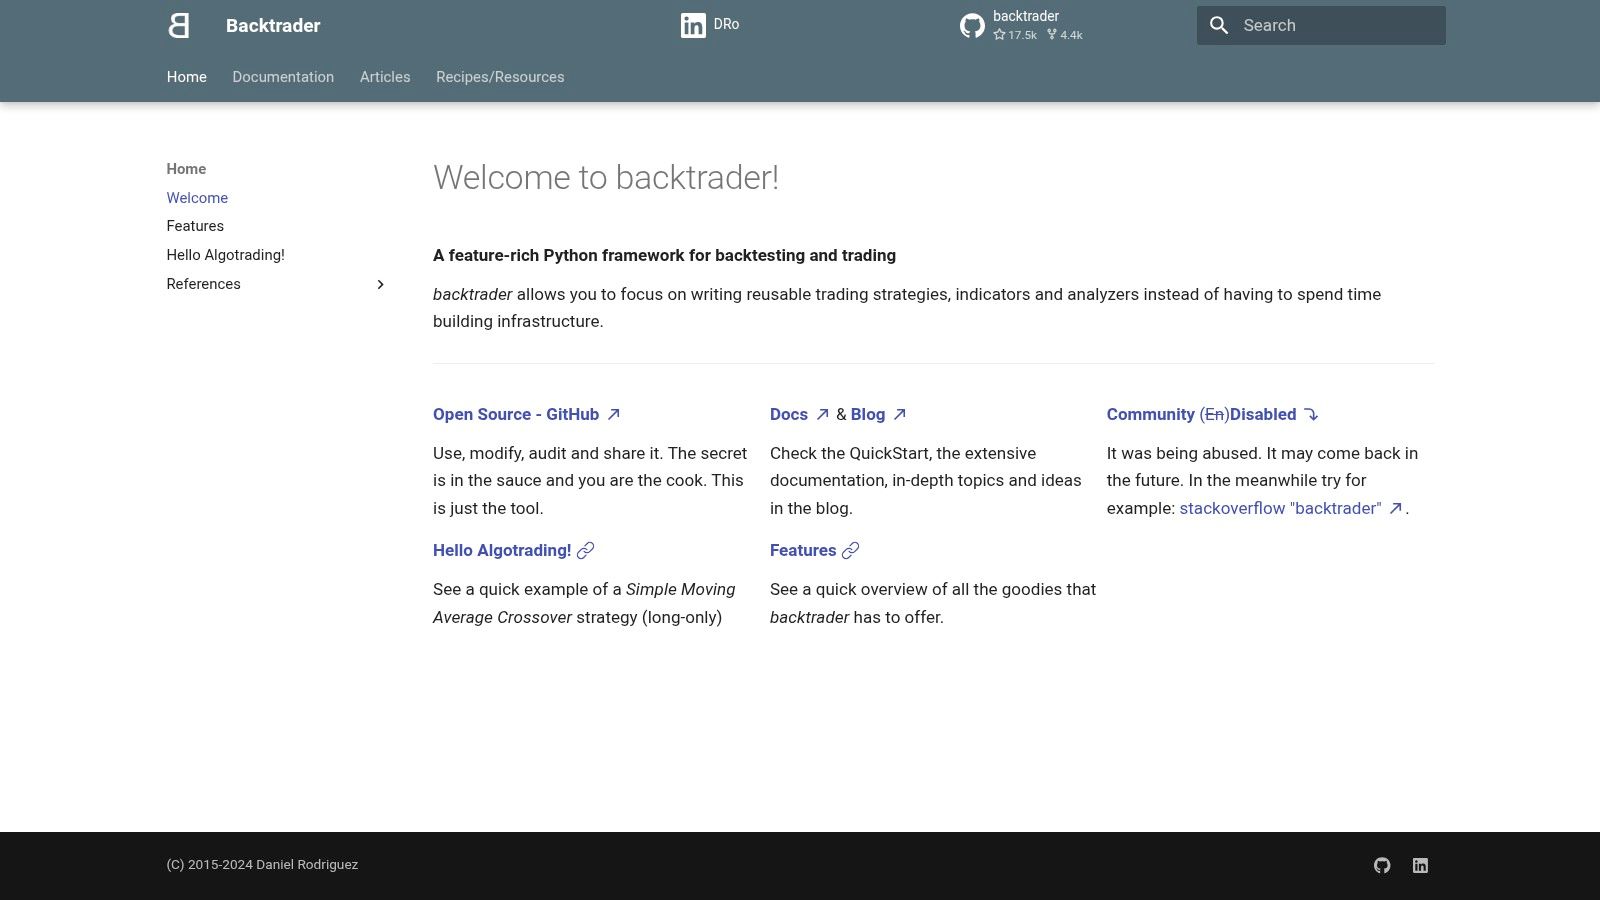Go to the Recipes/Resources tab

tap(500, 77)
